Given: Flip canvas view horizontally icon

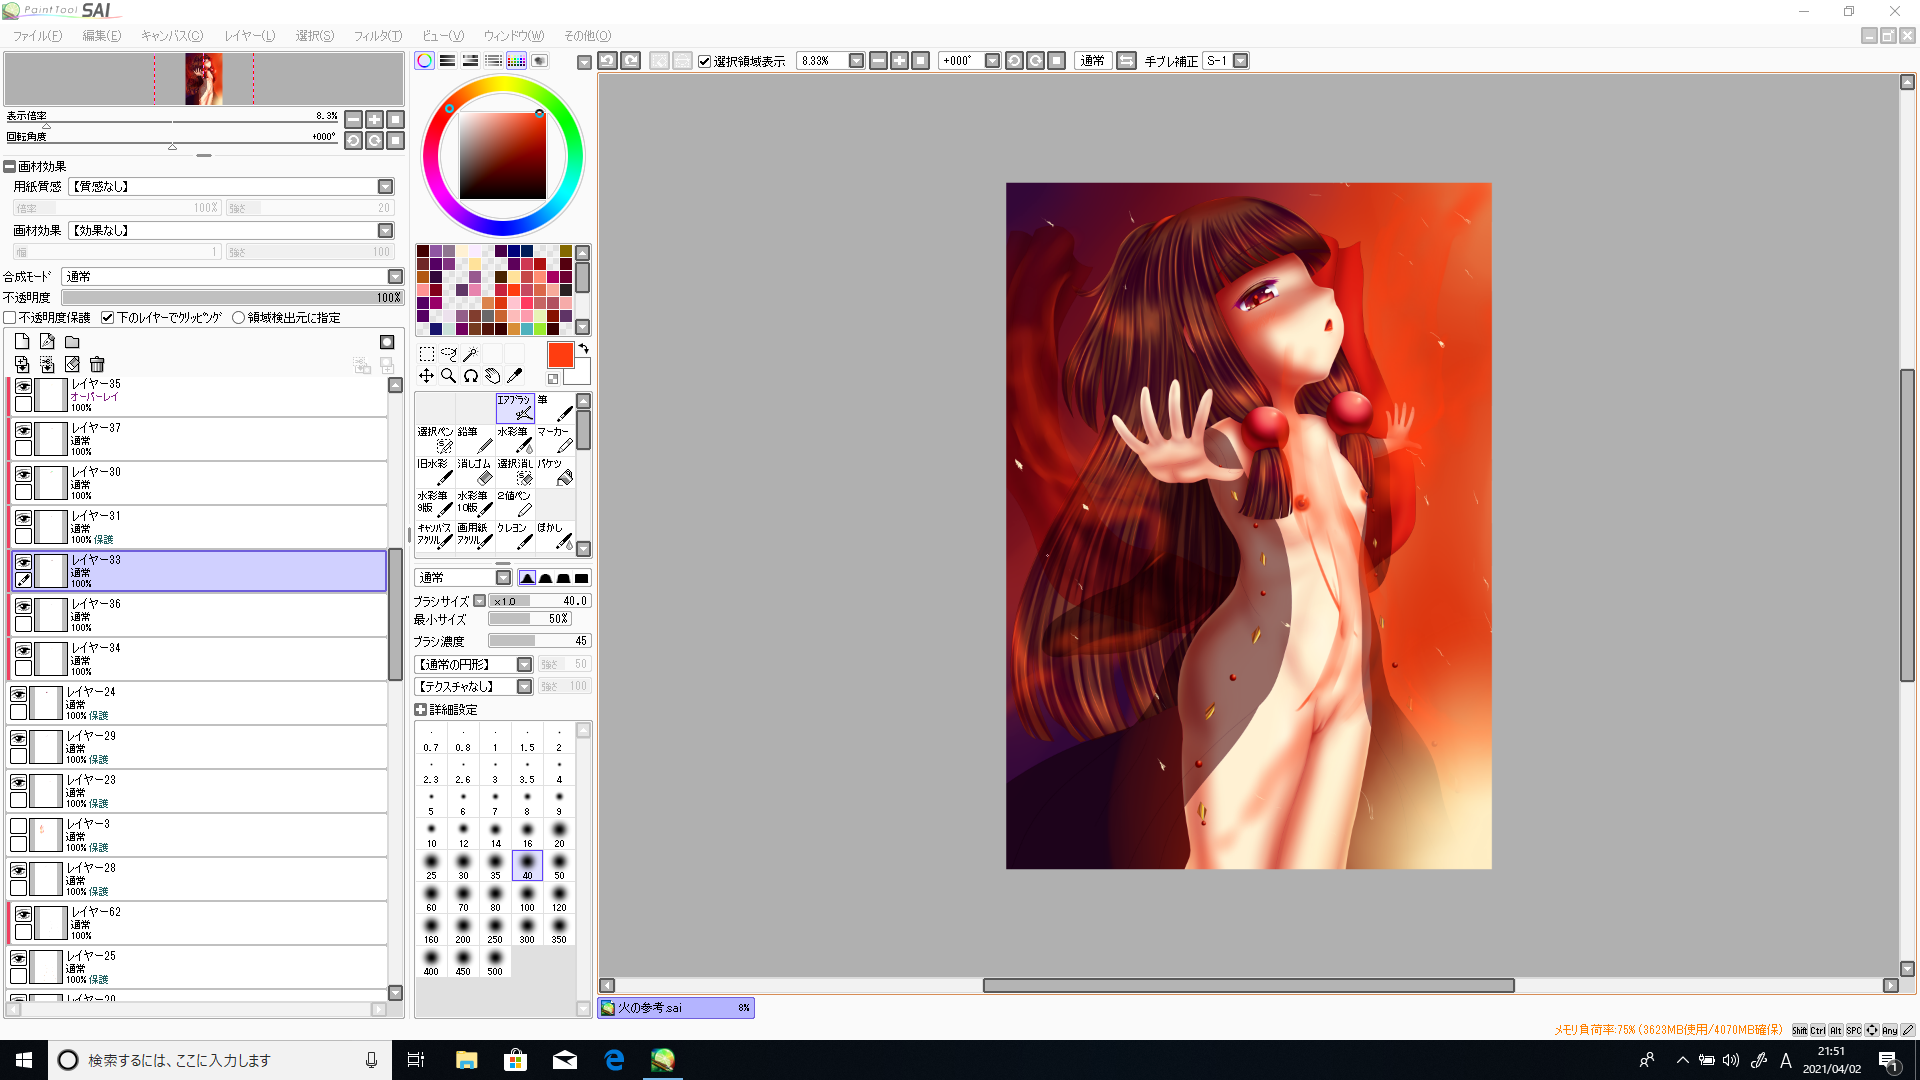Looking at the screenshot, I should [x=1126, y=61].
